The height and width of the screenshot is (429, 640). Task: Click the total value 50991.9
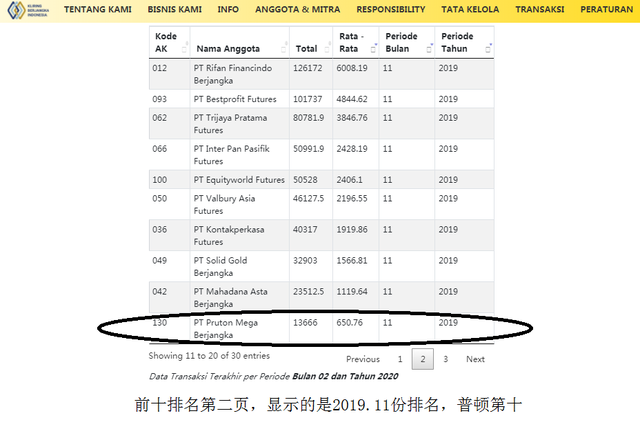click(309, 149)
